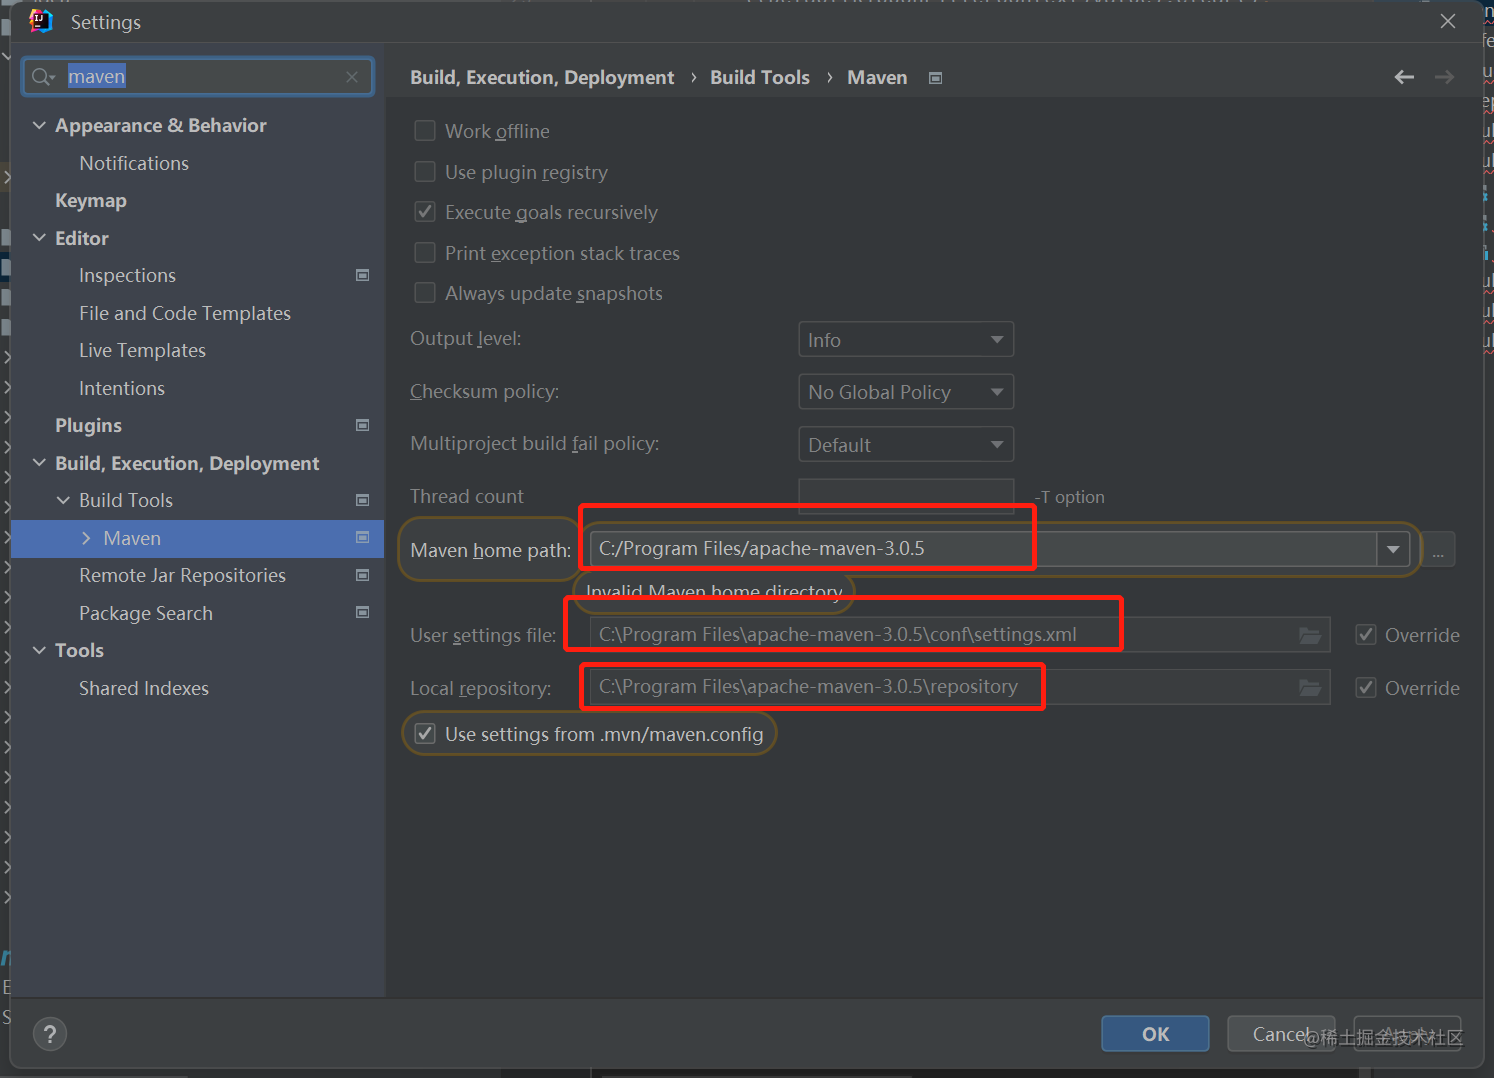The image size is (1494, 1078).
Task: Click project-scope icon on Build Tools row
Action: point(363,500)
